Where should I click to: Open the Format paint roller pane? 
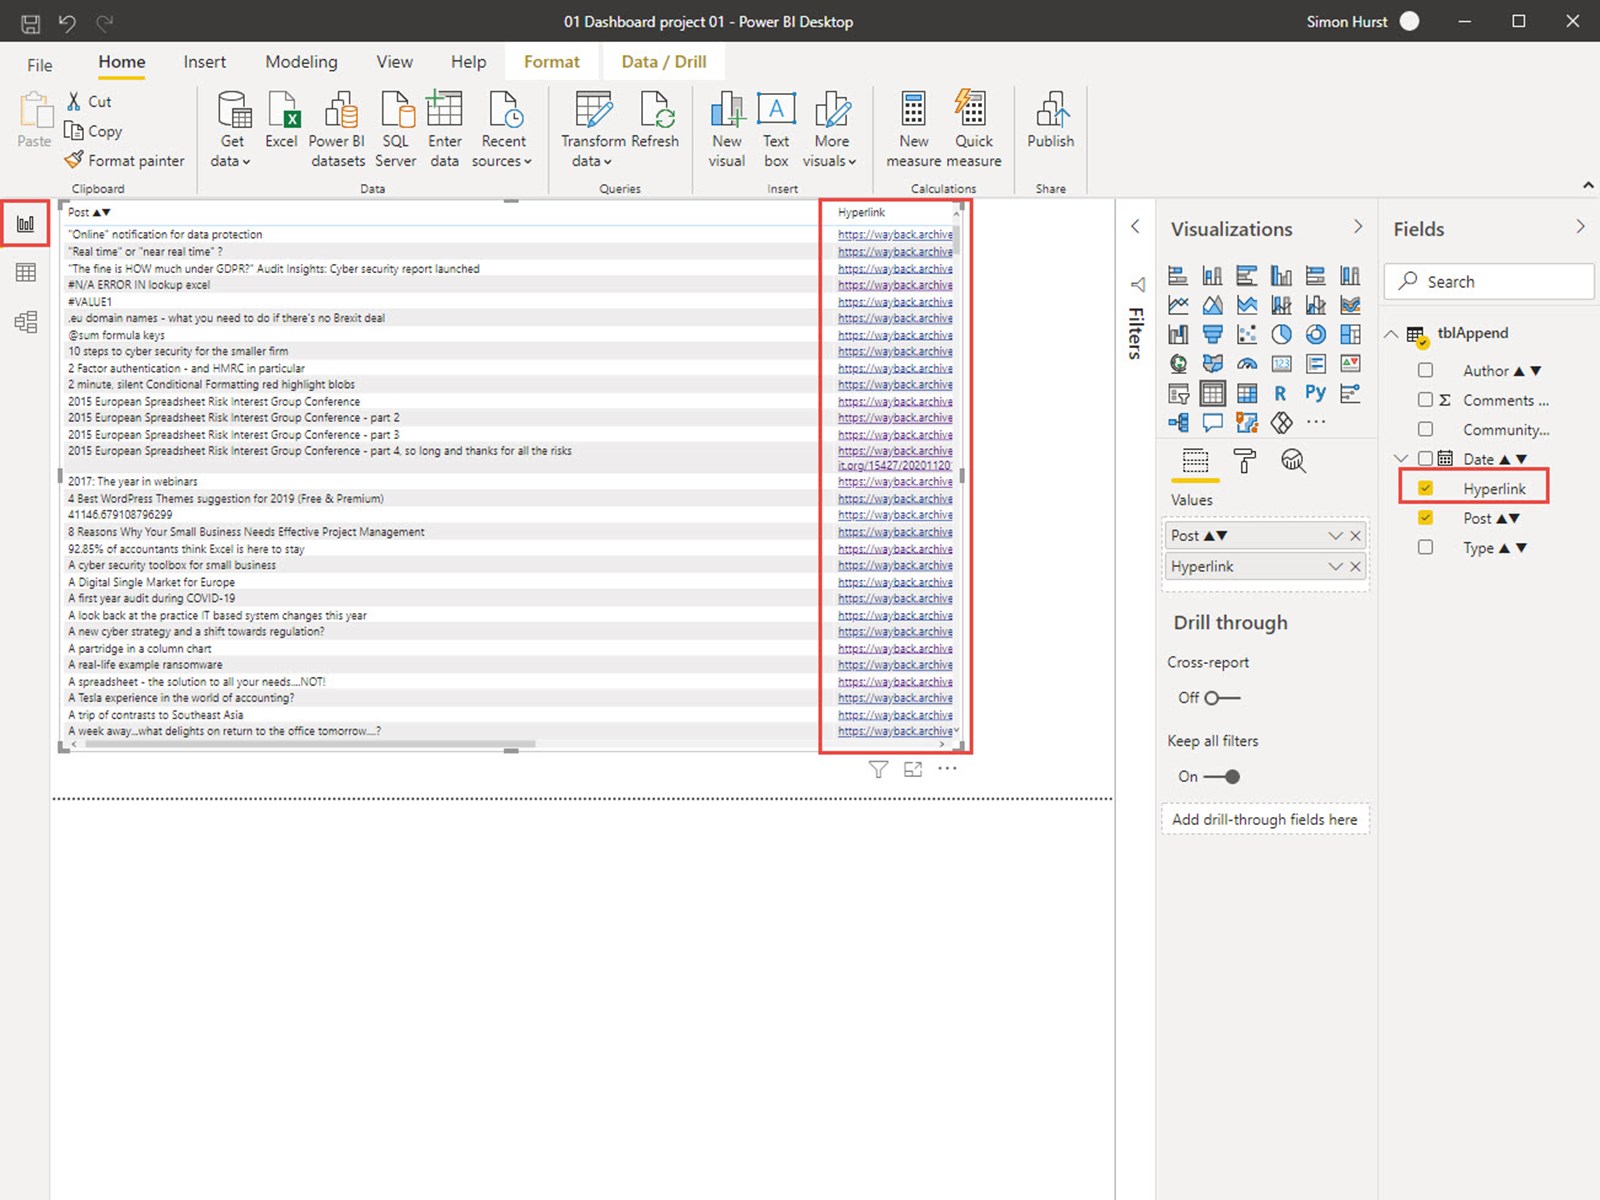1244,461
